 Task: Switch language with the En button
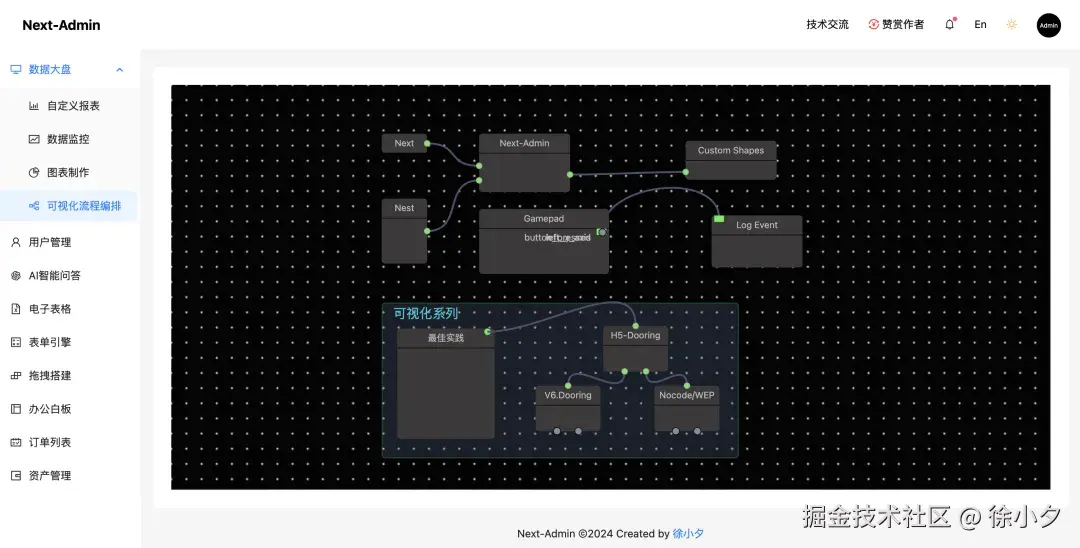[x=980, y=25]
